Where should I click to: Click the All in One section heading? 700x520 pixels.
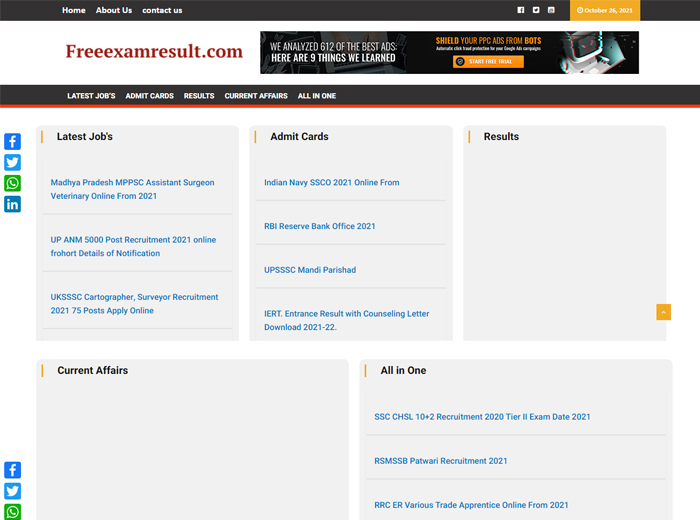coord(403,370)
